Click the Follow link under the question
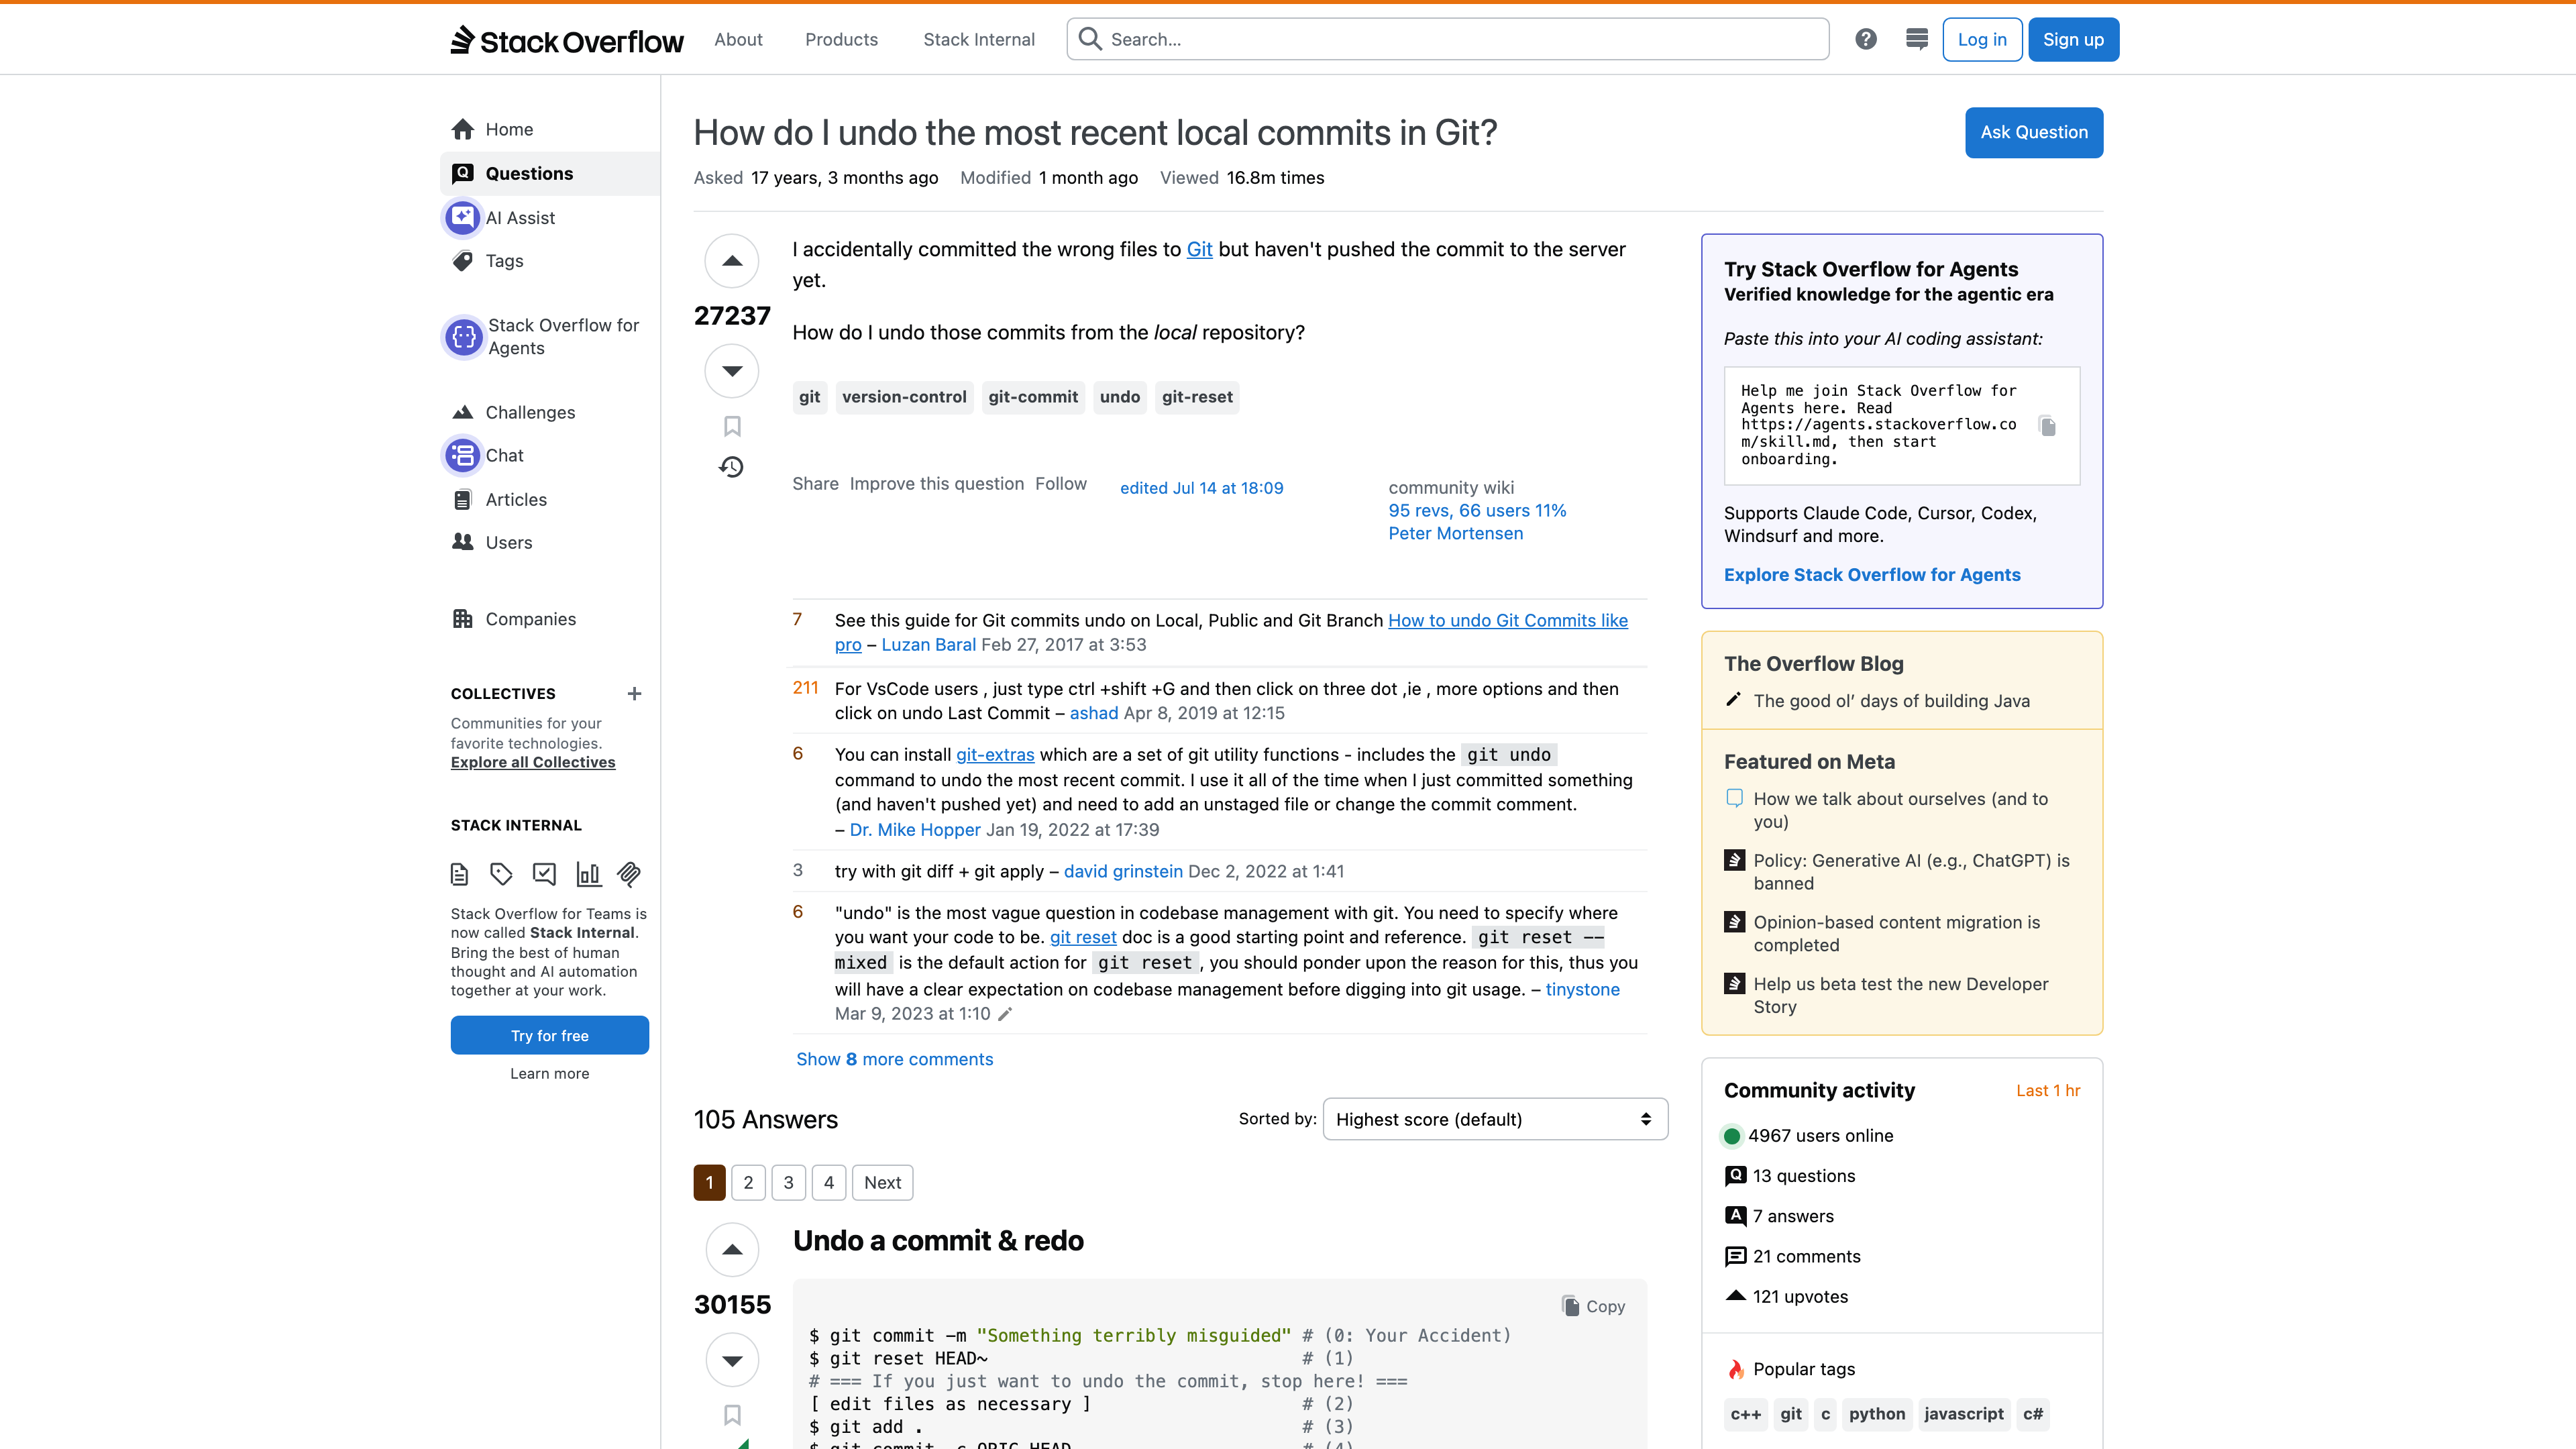 [1060, 484]
